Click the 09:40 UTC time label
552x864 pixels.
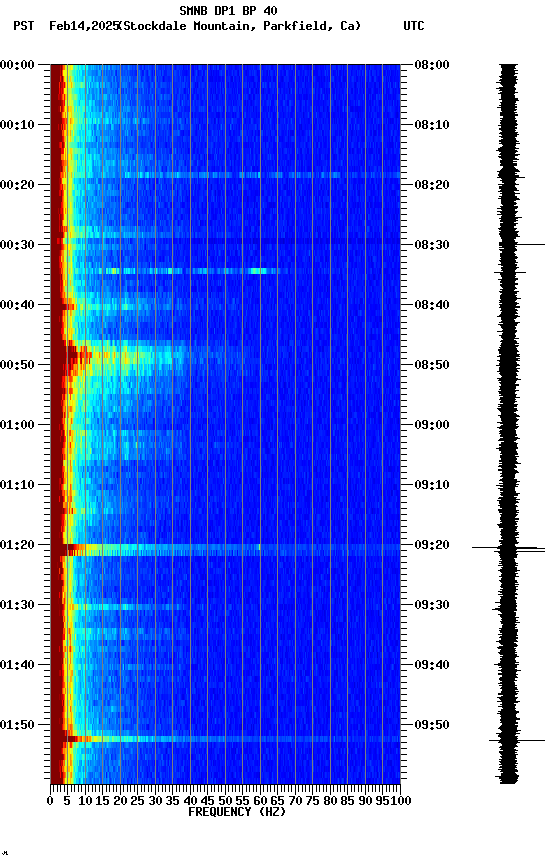[x=432, y=665]
